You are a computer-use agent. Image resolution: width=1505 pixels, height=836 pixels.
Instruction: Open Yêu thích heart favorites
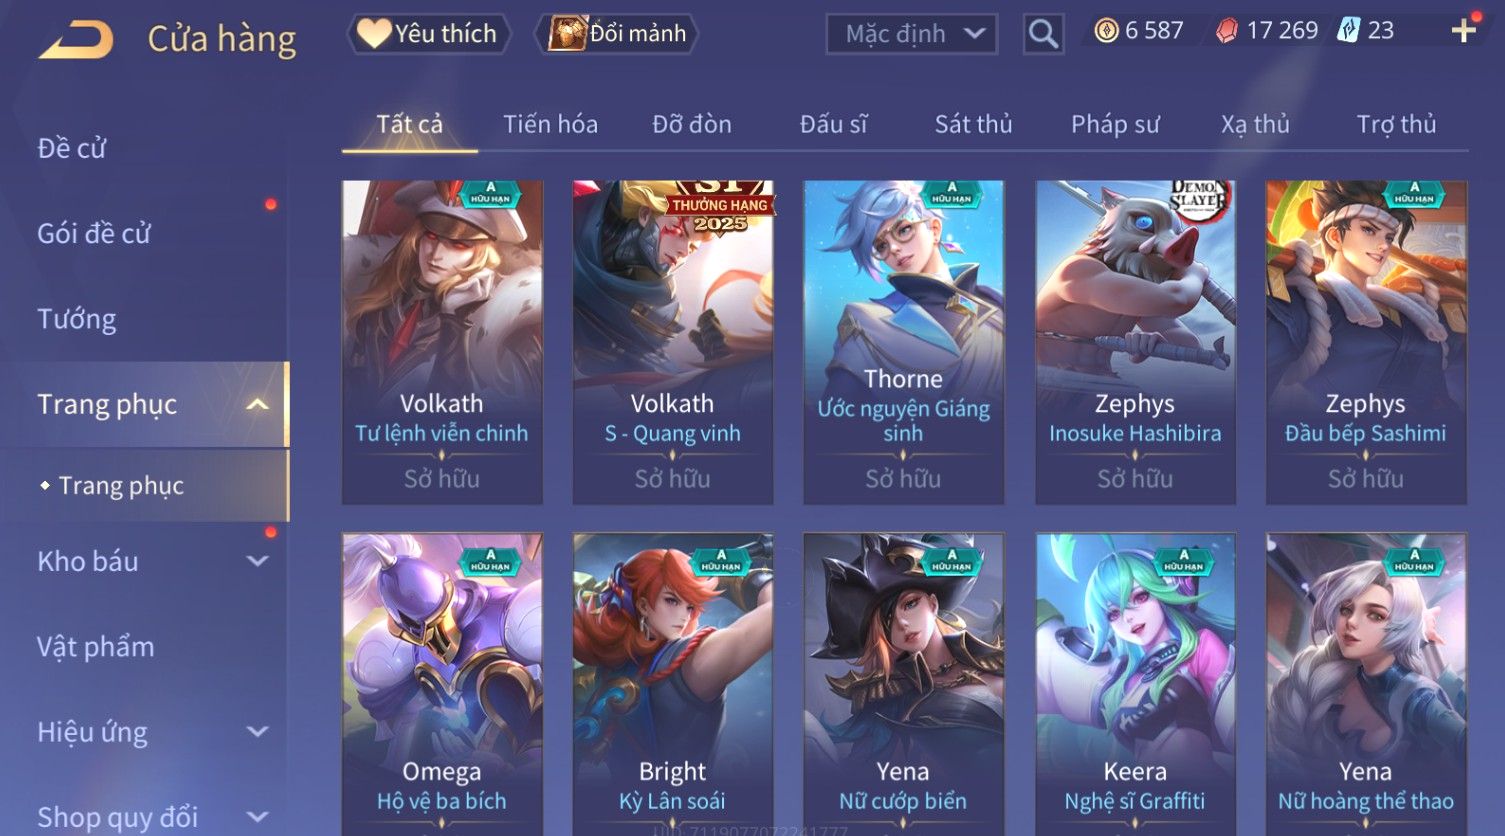click(x=428, y=34)
